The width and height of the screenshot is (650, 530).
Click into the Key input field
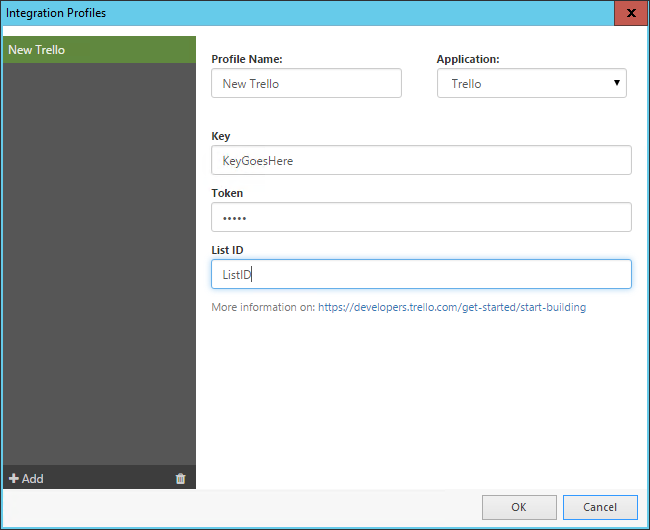[x=421, y=160]
